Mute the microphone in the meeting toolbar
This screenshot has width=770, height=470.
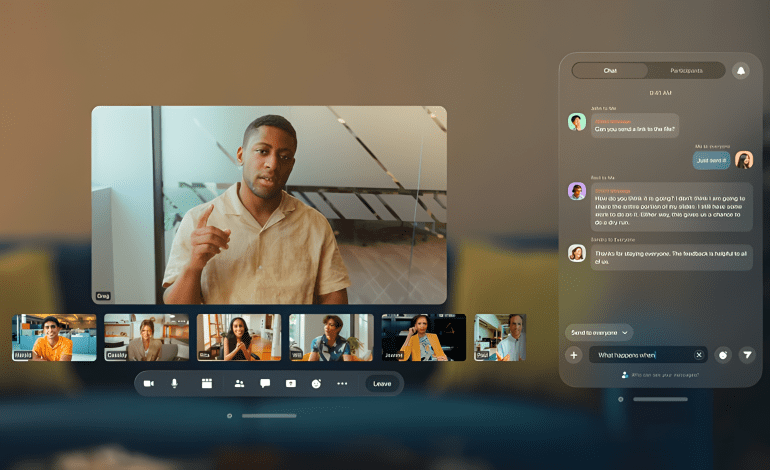tap(174, 383)
